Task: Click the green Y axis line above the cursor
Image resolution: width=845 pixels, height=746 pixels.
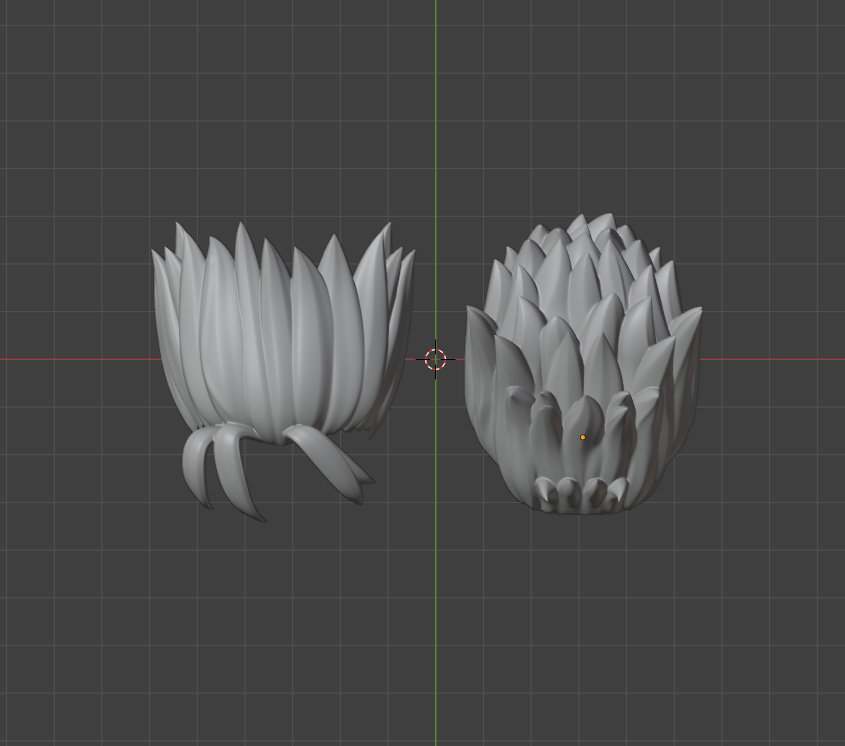Action: [x=435, y=150]
